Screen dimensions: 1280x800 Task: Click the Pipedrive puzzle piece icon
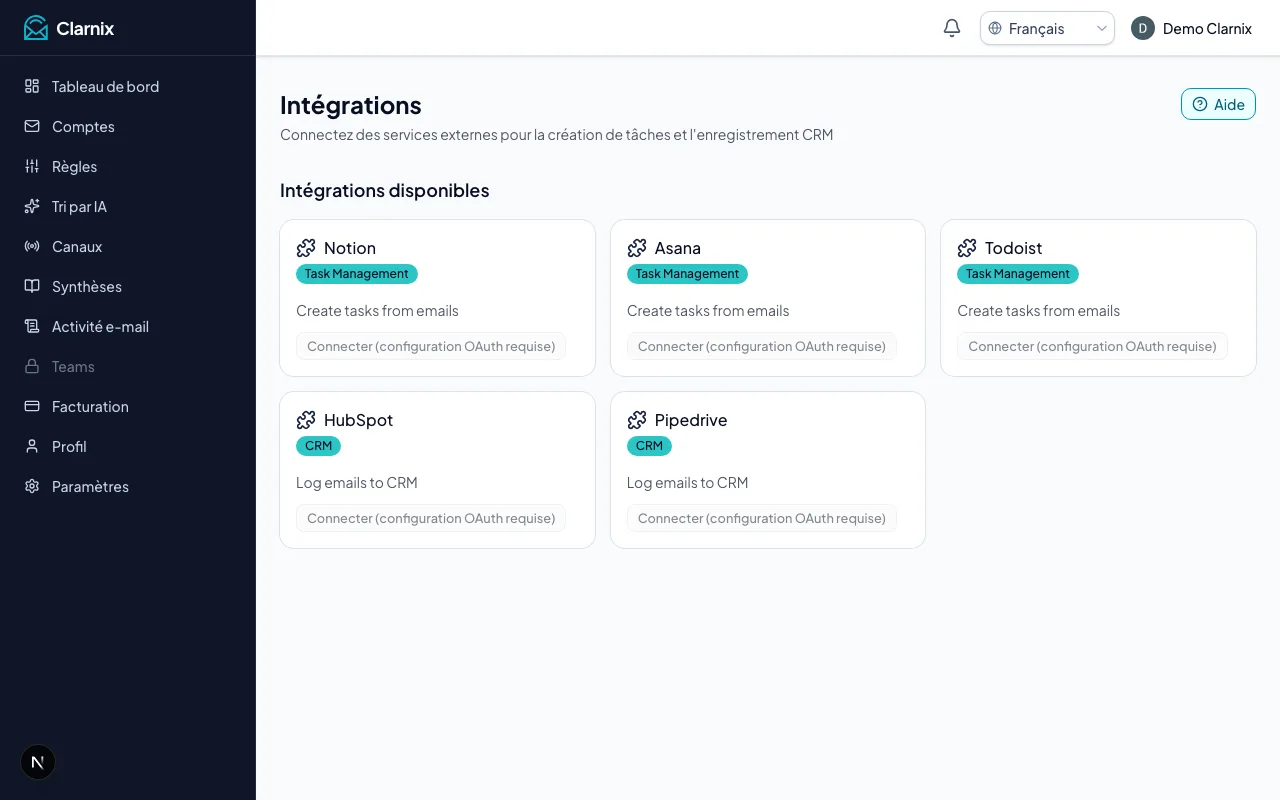pyautogui.click(x=637, y=420)
